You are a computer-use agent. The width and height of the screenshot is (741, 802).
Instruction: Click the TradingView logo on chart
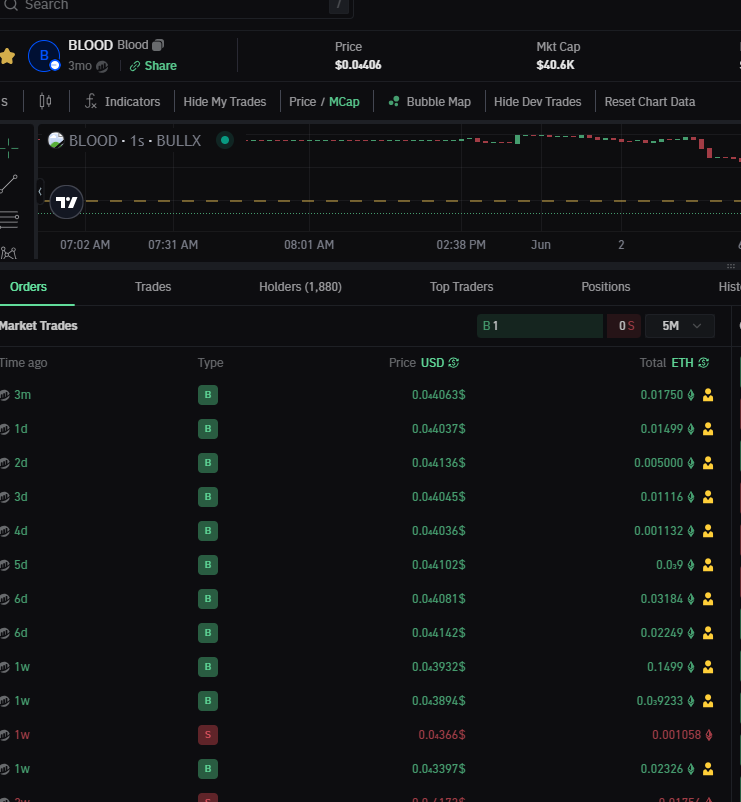pyautogui.click(x=66, y=203)
